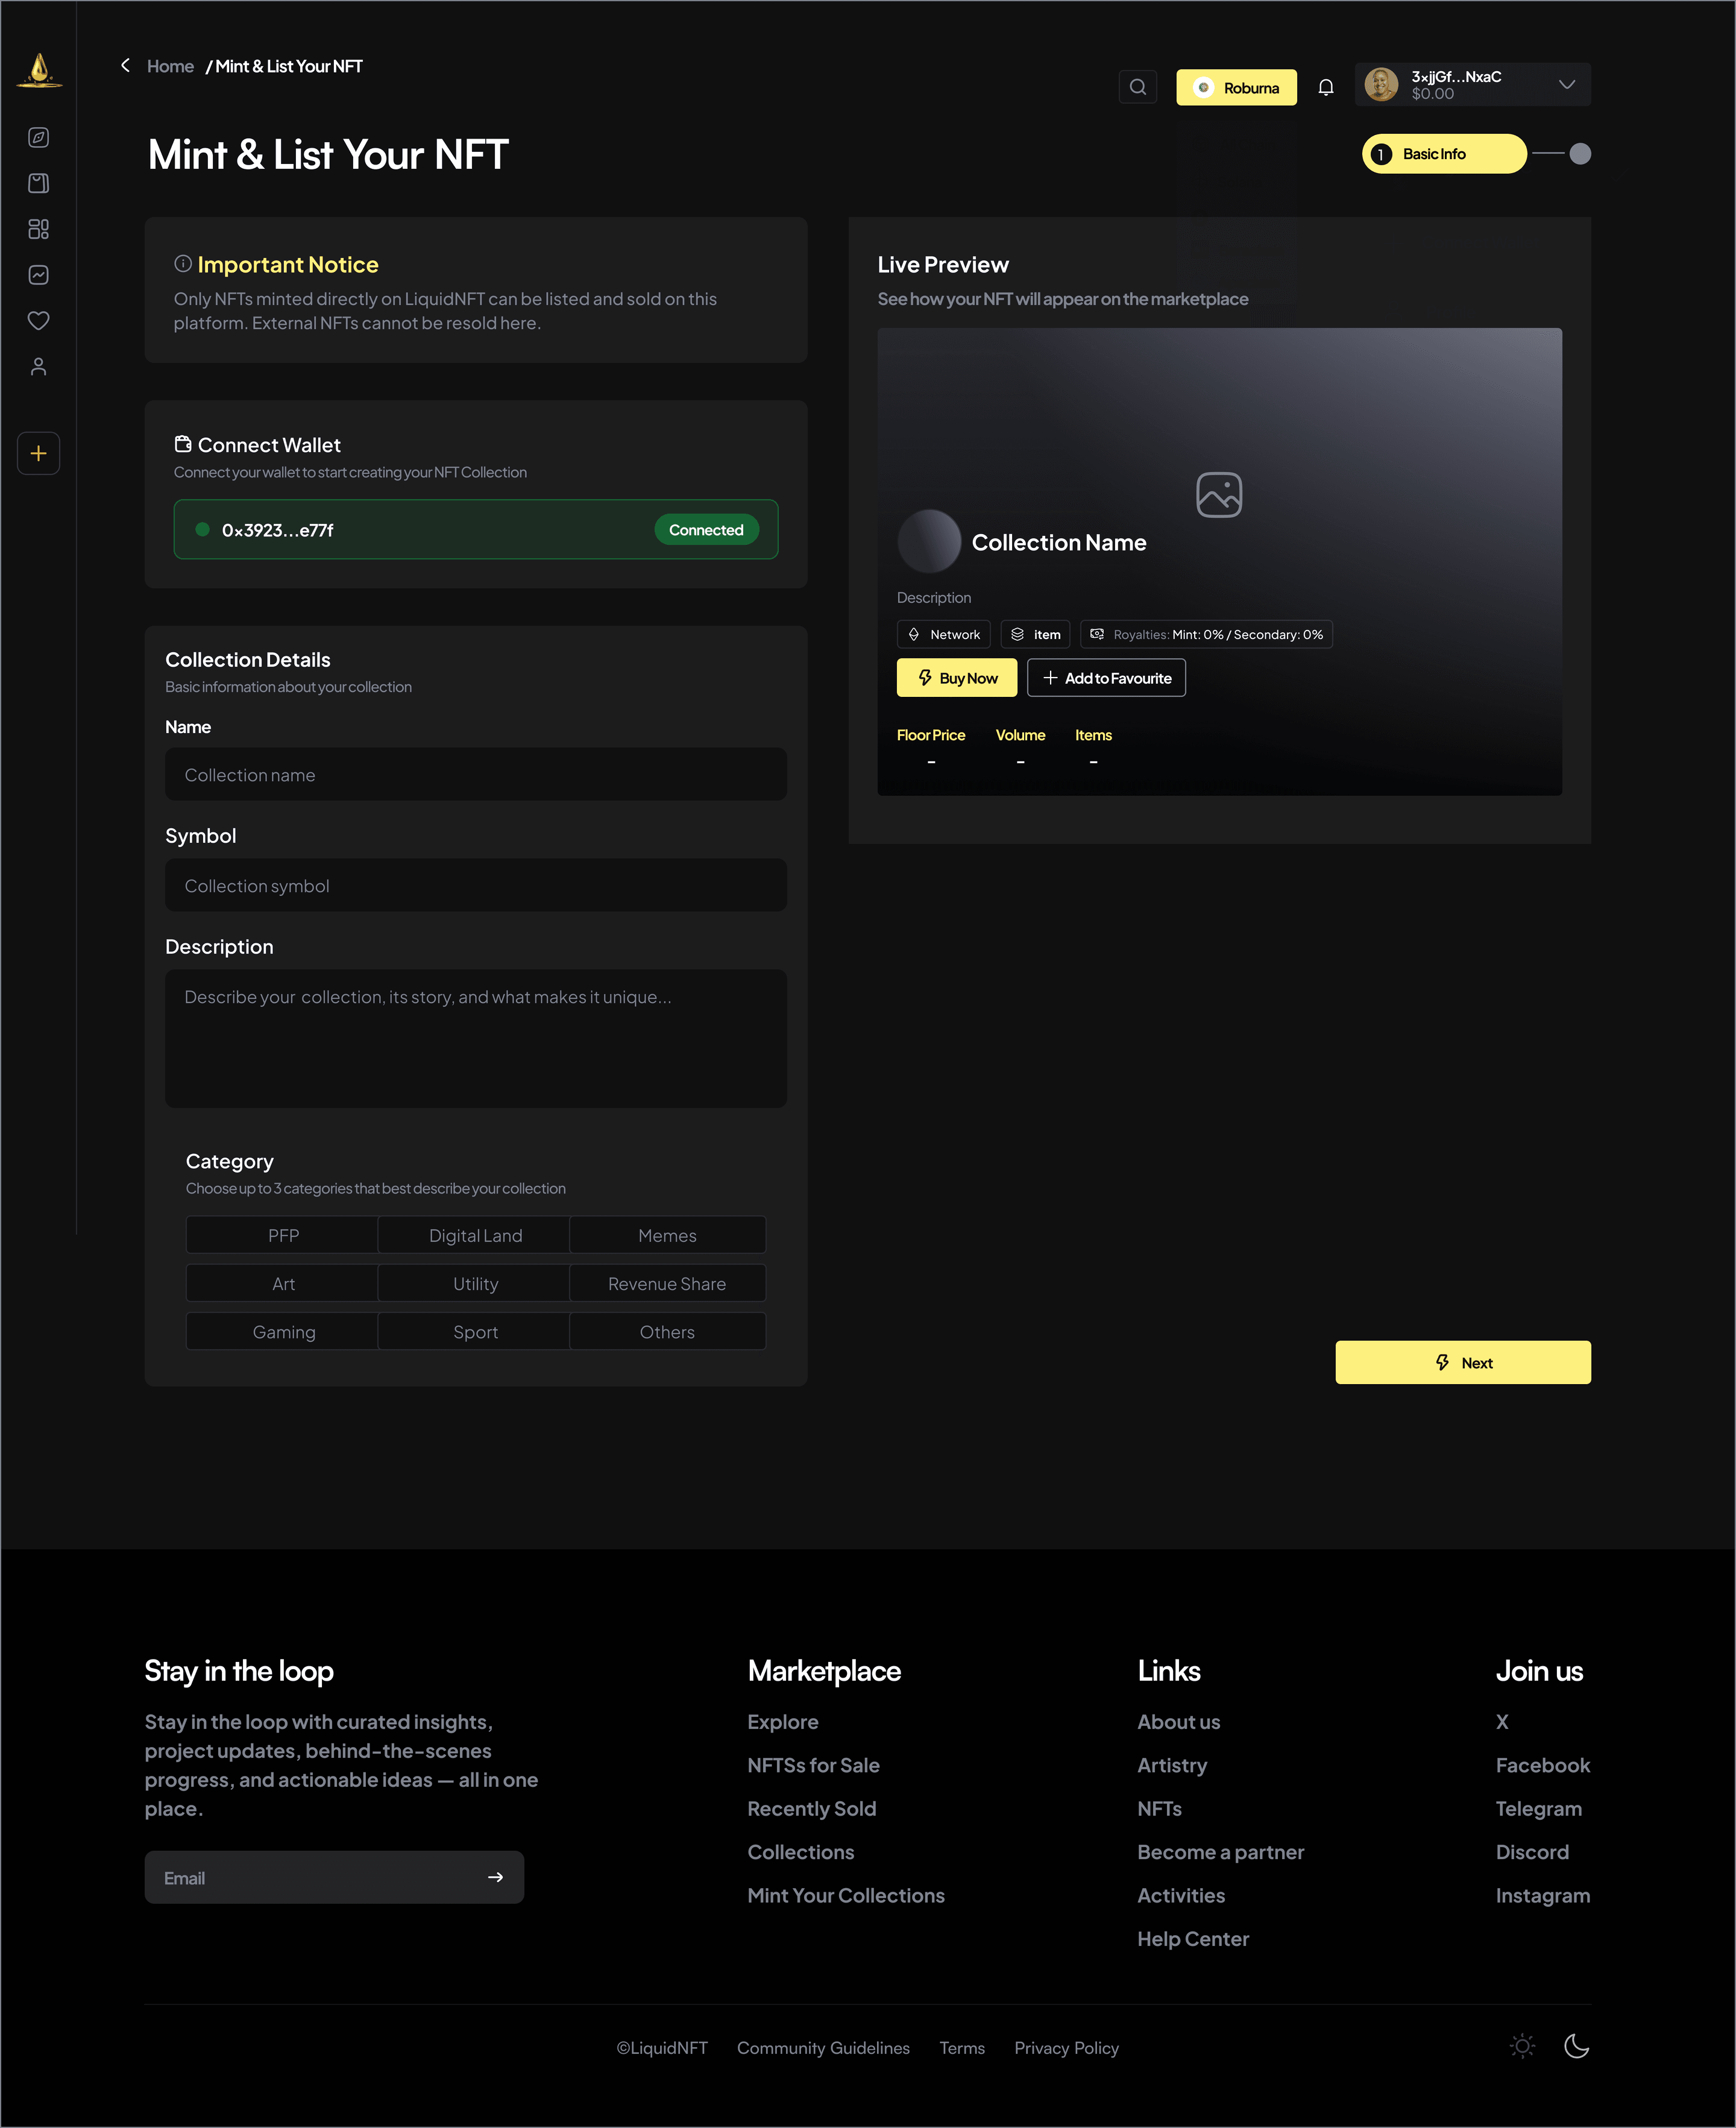Select the Utility category
The image size is (1736, 2128).
[x=475, y=1283]
